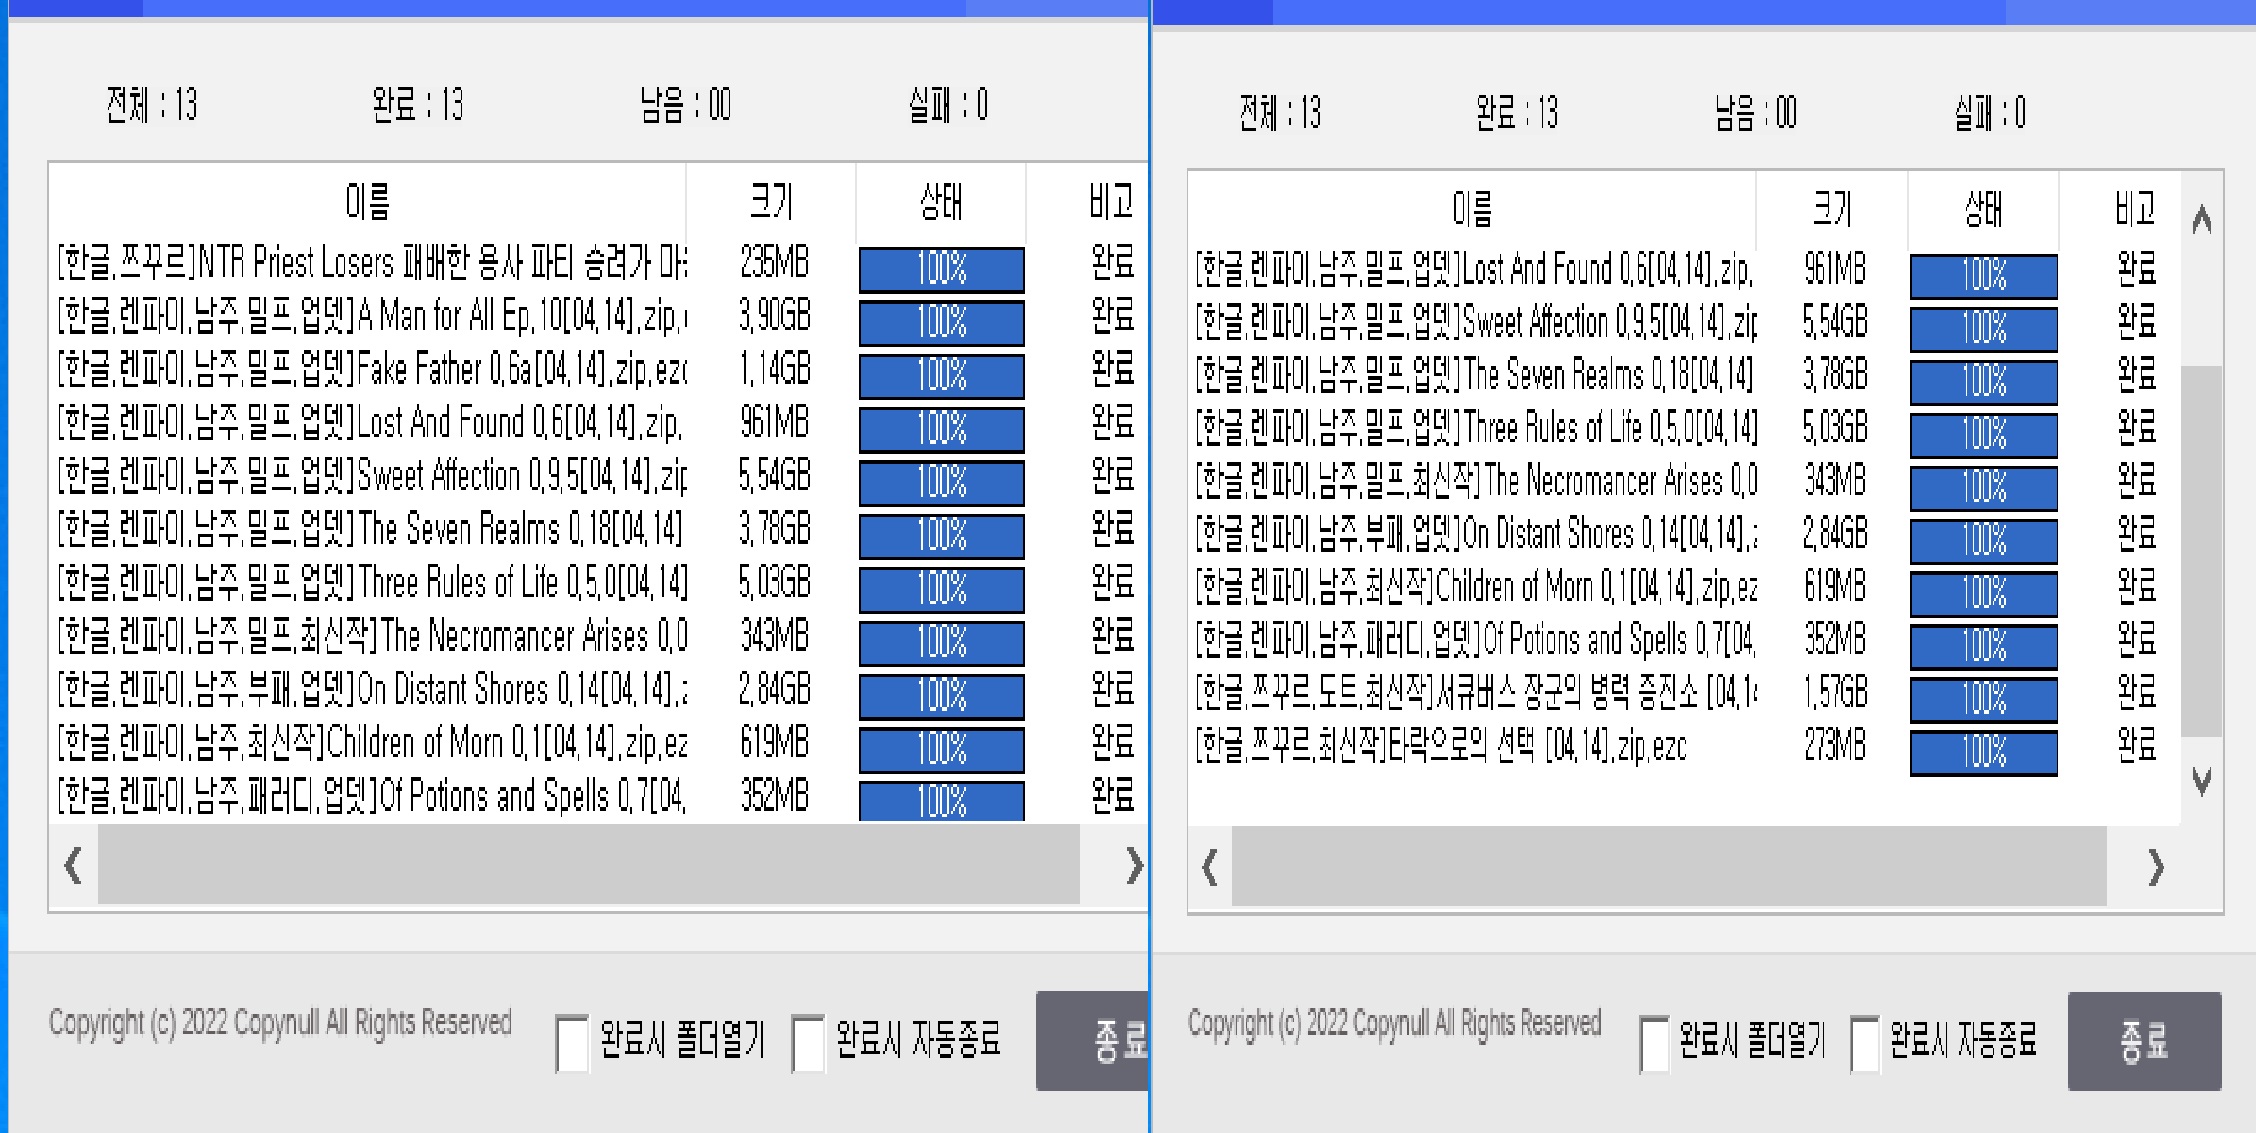Enable 완료시 자동종료 checkbox in right window

click(1865, 1044)
